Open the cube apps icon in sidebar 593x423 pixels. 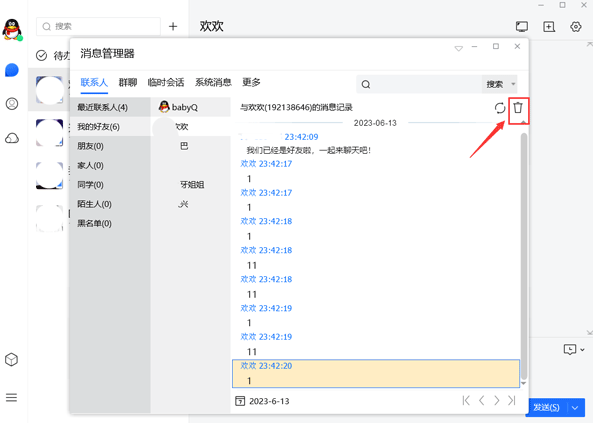pyautogui.click(x=11, y=359)
